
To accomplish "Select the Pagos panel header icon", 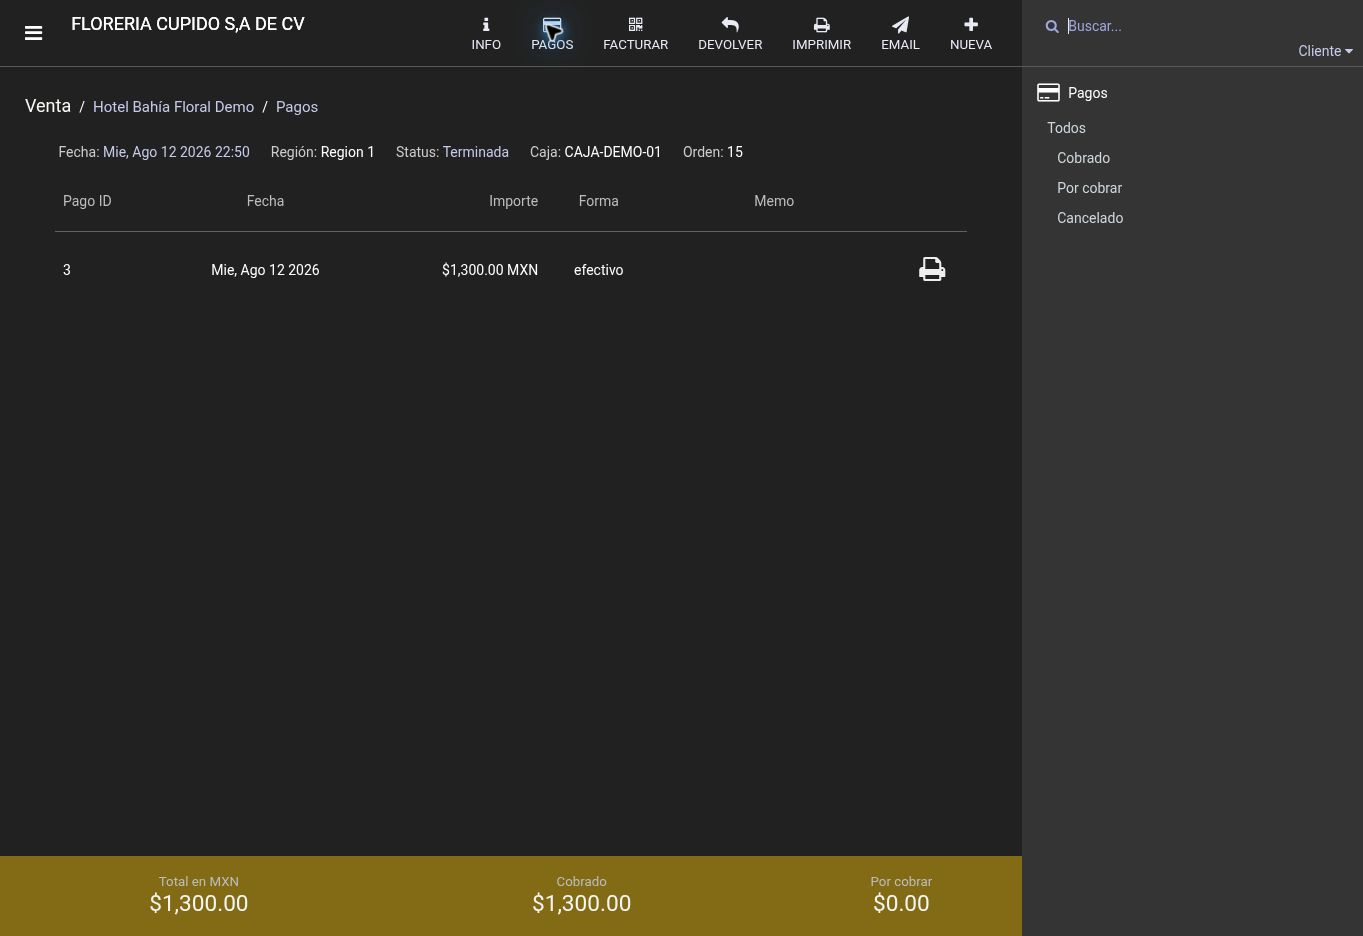I will click(x=1048, y=93).
